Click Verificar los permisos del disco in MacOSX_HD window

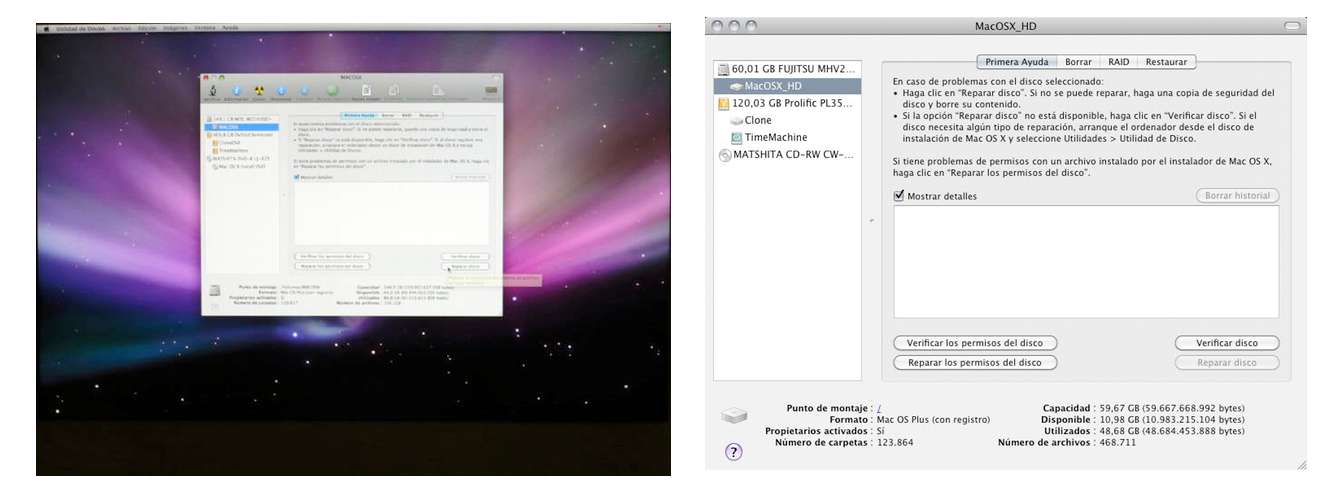[x=975, y=343]
